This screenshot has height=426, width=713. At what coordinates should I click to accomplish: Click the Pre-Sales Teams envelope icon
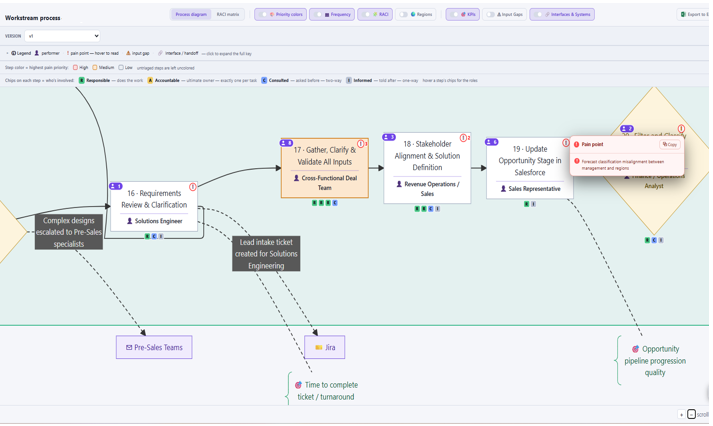click(x=129, y=347)
